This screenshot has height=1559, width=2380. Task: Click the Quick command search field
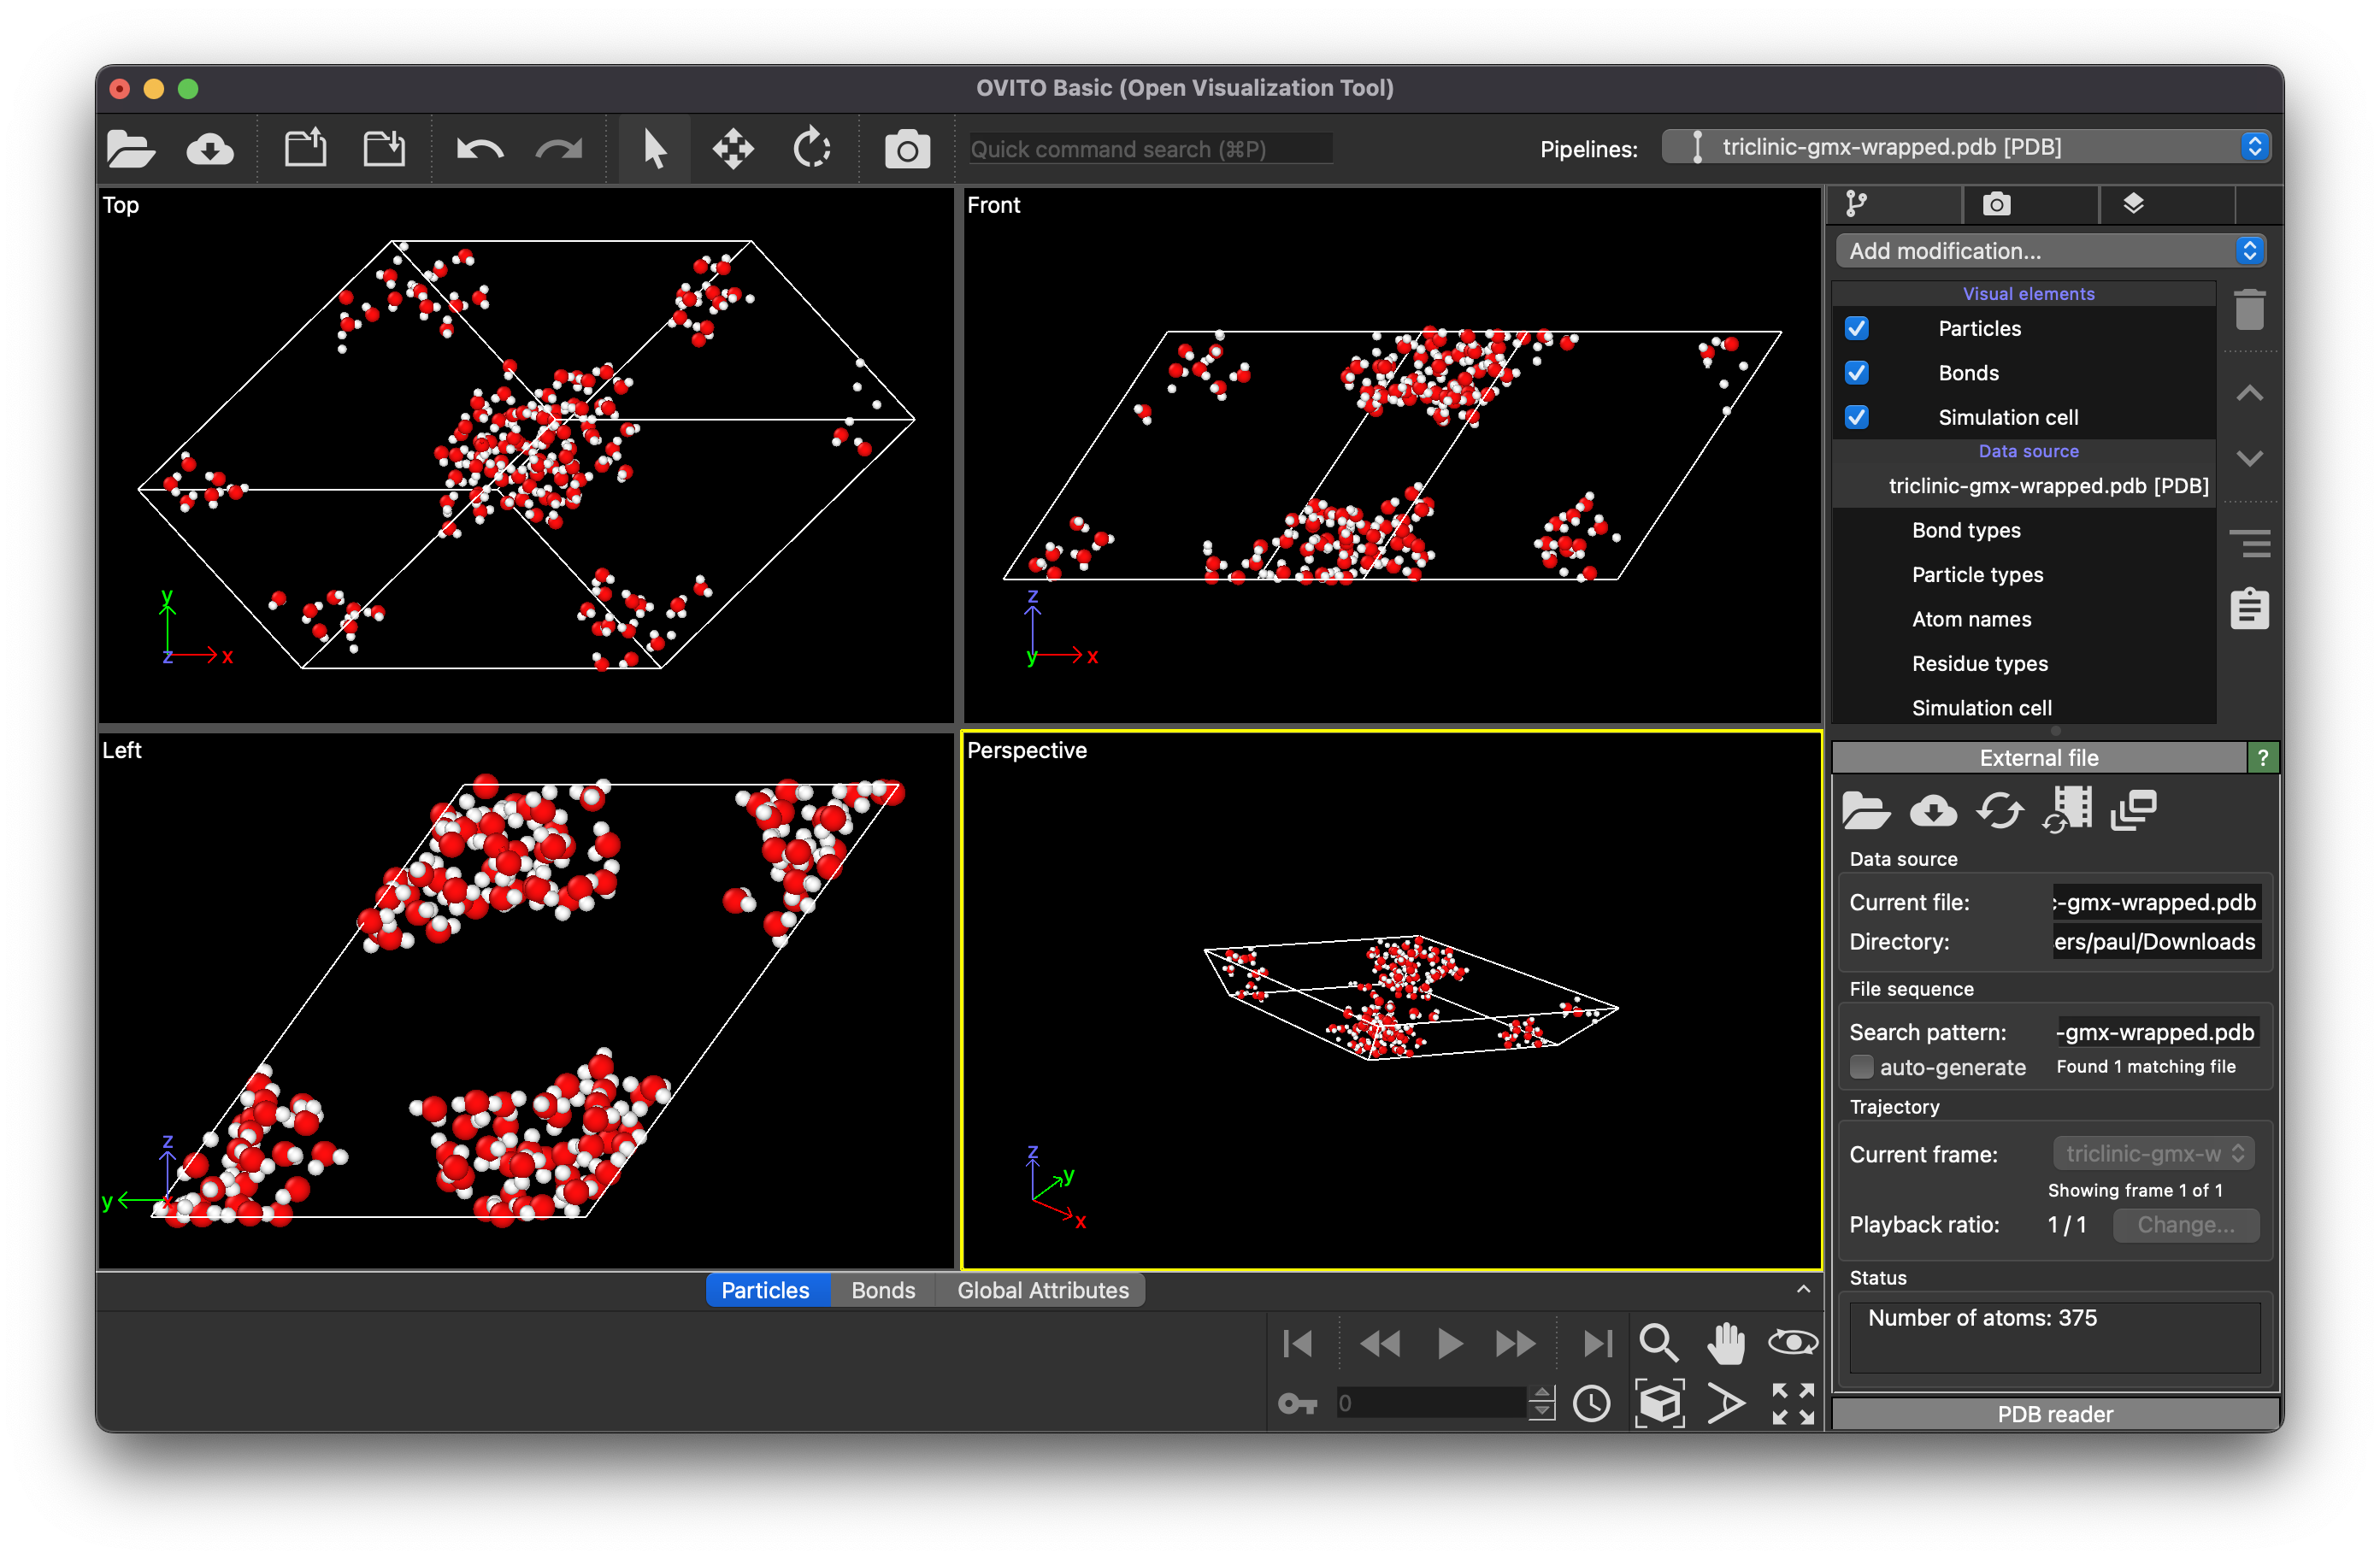[x=1150, y=149]
